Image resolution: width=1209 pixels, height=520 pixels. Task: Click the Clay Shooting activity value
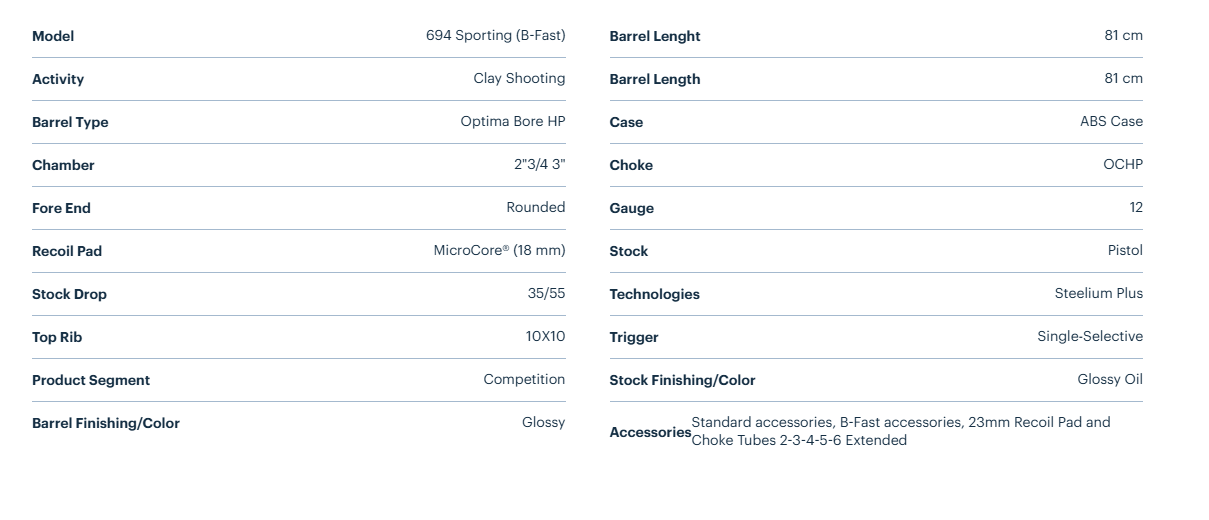point(519,78)
